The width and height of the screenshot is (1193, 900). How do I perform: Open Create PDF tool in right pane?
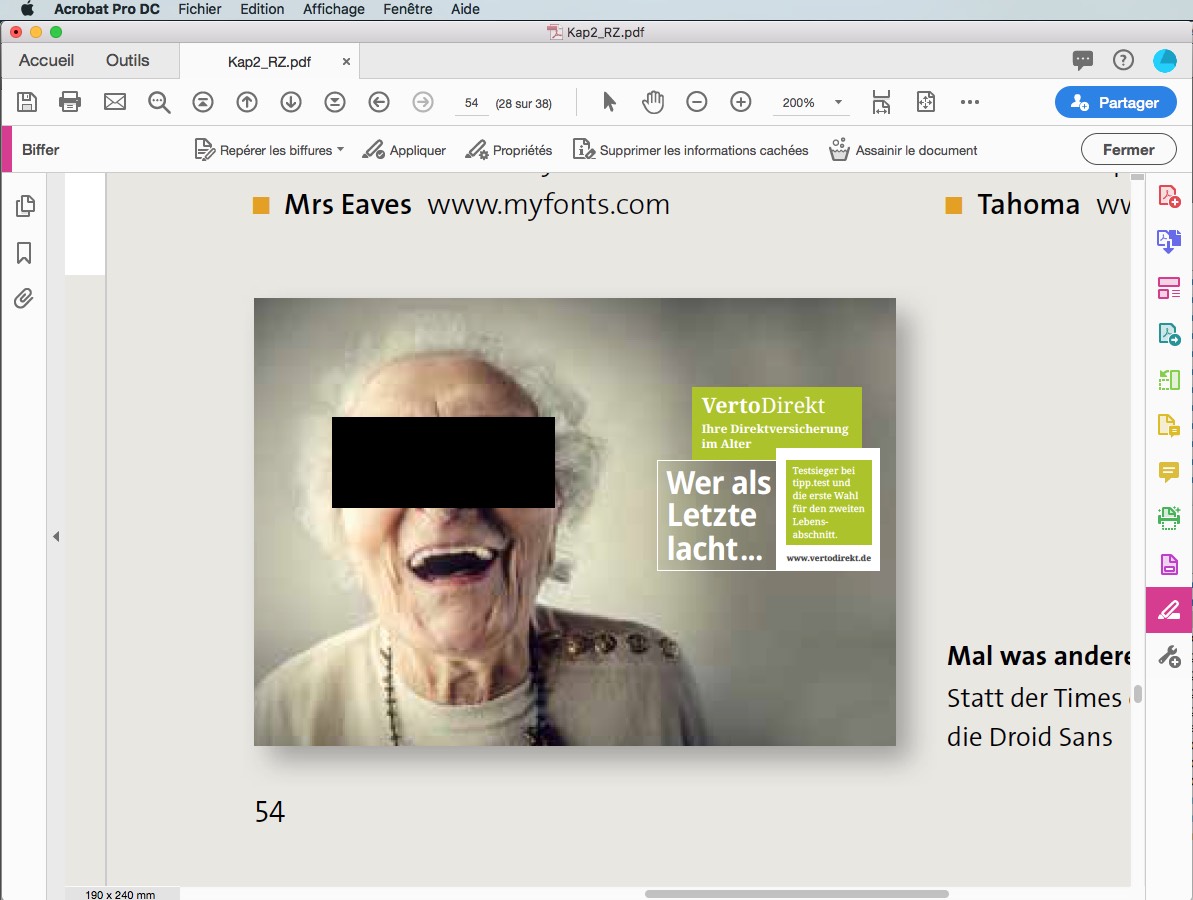pos(1169,196)
